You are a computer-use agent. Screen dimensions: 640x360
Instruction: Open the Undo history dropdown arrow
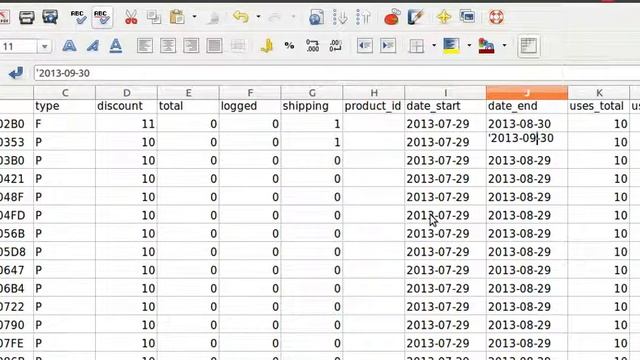click(258, 17)
